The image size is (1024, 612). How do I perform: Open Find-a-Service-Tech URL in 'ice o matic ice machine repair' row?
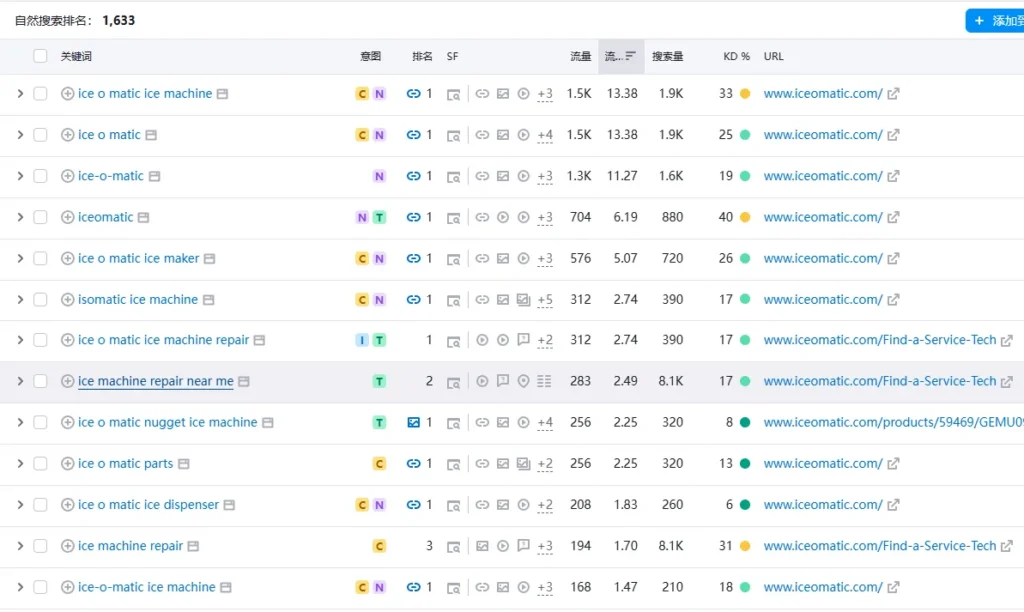coord(880,340)
